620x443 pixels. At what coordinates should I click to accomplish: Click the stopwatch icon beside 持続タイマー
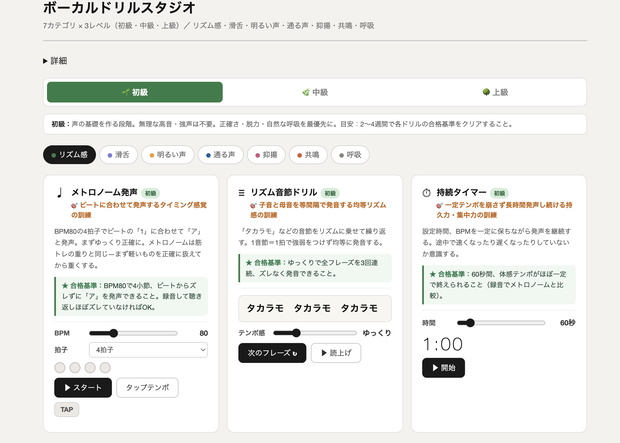[426, 193]
